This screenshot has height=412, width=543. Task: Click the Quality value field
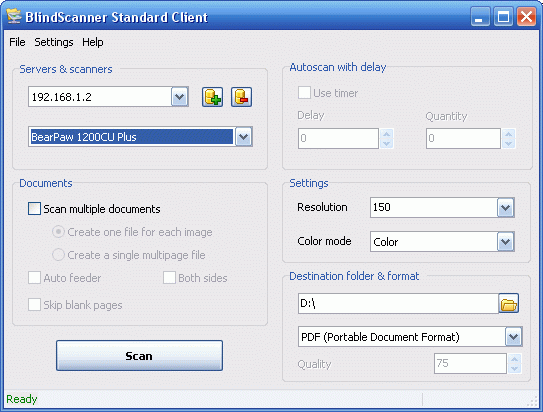[470, 364]
